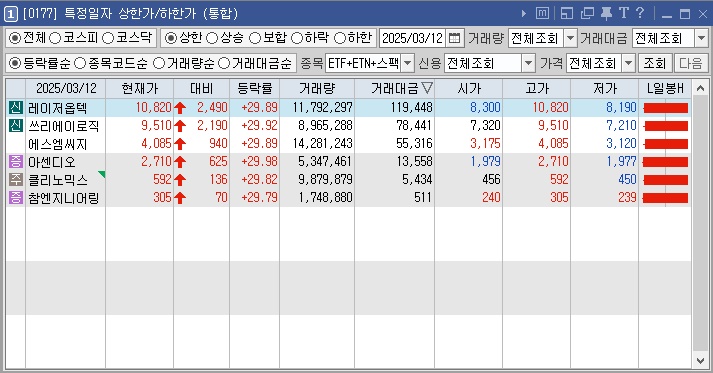
Task: Click the volume value 14,281,243
Action: (x=322, y=144)
